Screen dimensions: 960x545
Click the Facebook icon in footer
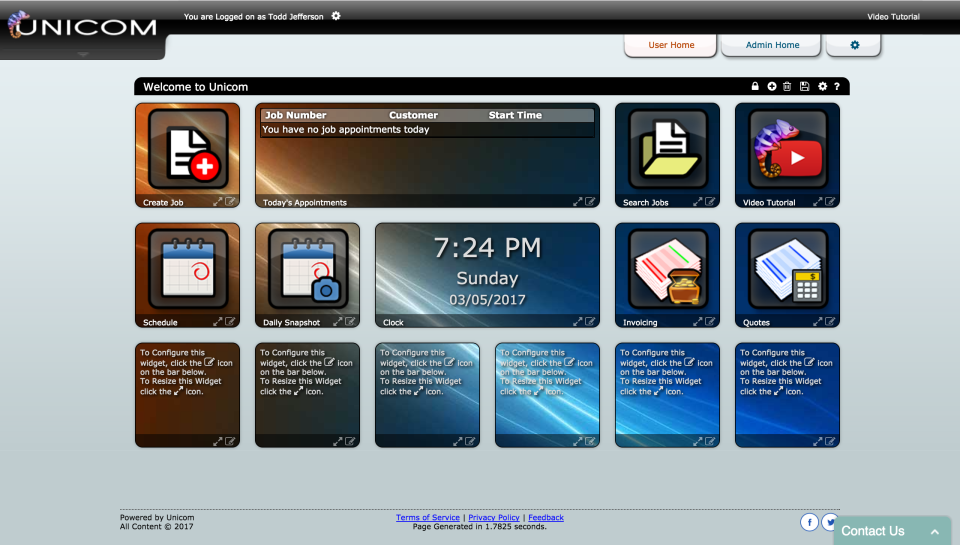809,522
